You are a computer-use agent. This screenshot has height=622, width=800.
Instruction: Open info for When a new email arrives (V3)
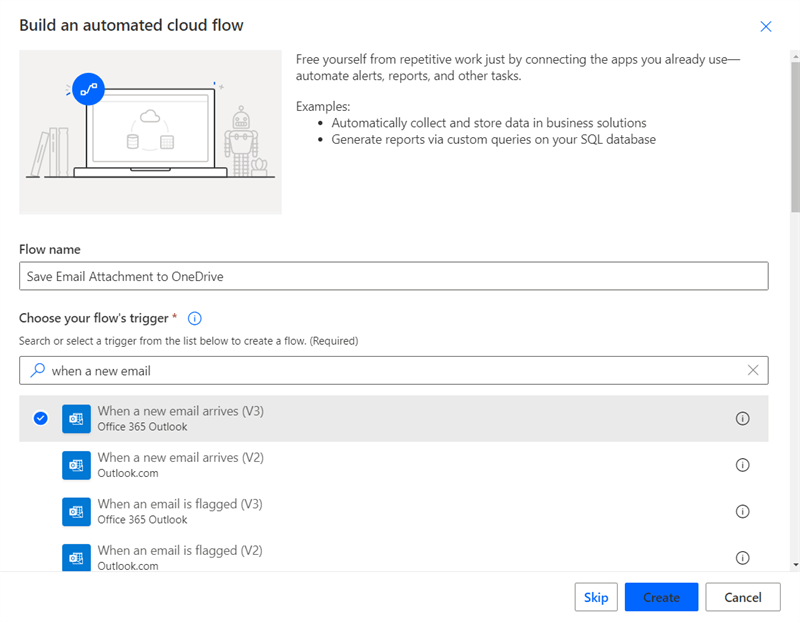[x=742, y=419]
